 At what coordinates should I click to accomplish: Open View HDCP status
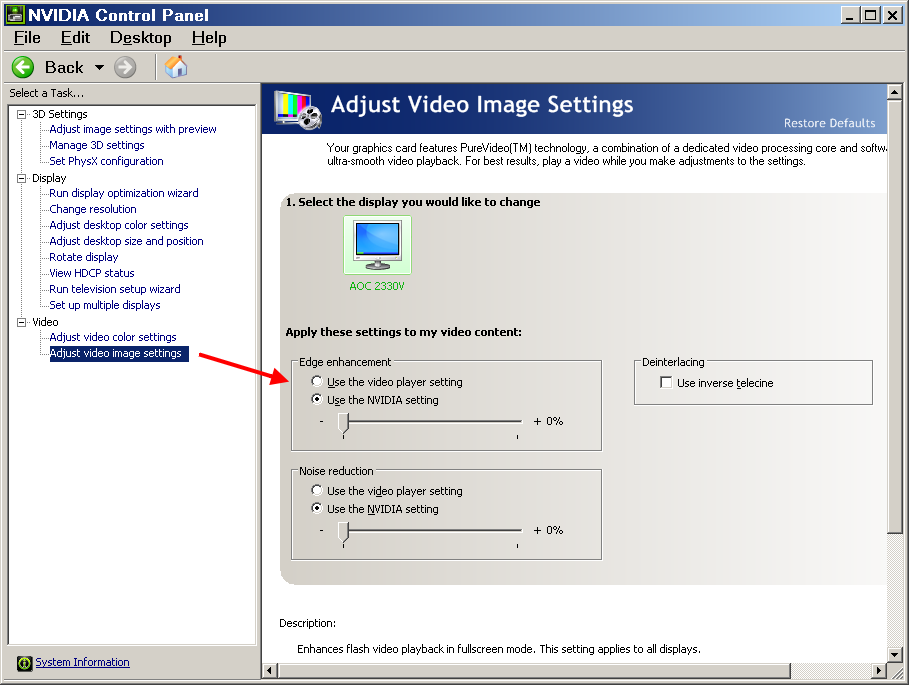pyautogui.click(x=92, y=273)
